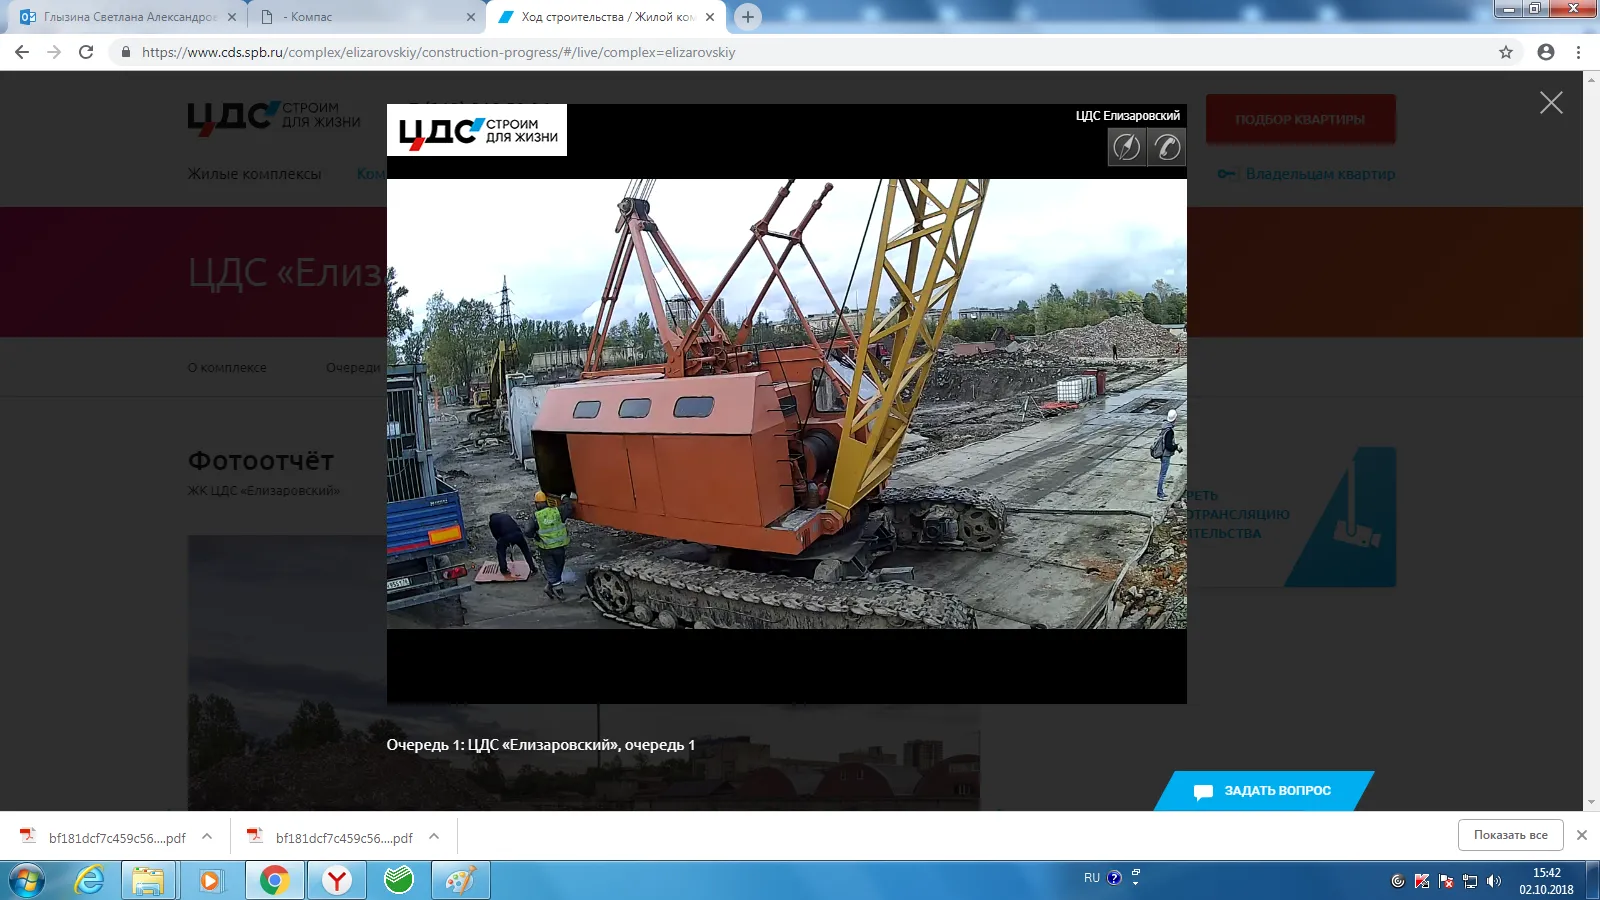The width and height of the screenshot is (1600, 900).
Task: Open the first bf181dcf7c459c56 pdf download
Action: [x=103, y=837]
